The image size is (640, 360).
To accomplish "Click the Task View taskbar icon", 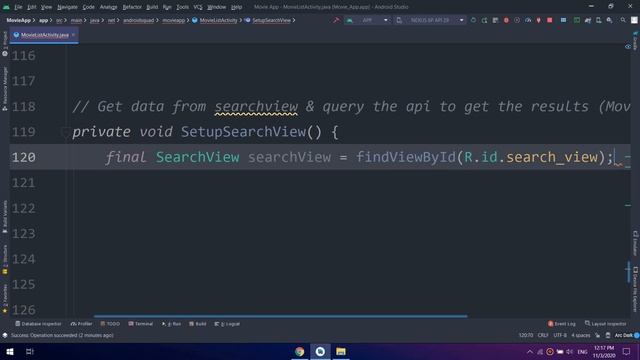I will [x=30, y=351].
